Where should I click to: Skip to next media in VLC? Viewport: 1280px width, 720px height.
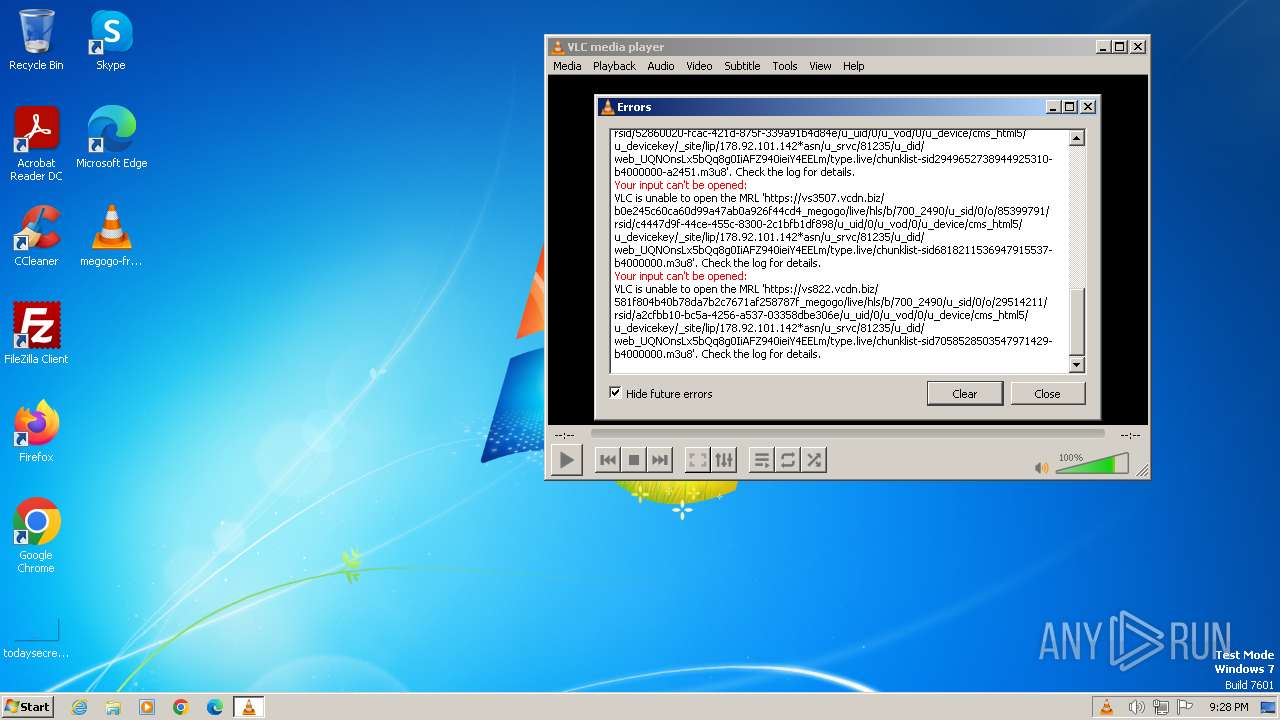coord(659,460)
